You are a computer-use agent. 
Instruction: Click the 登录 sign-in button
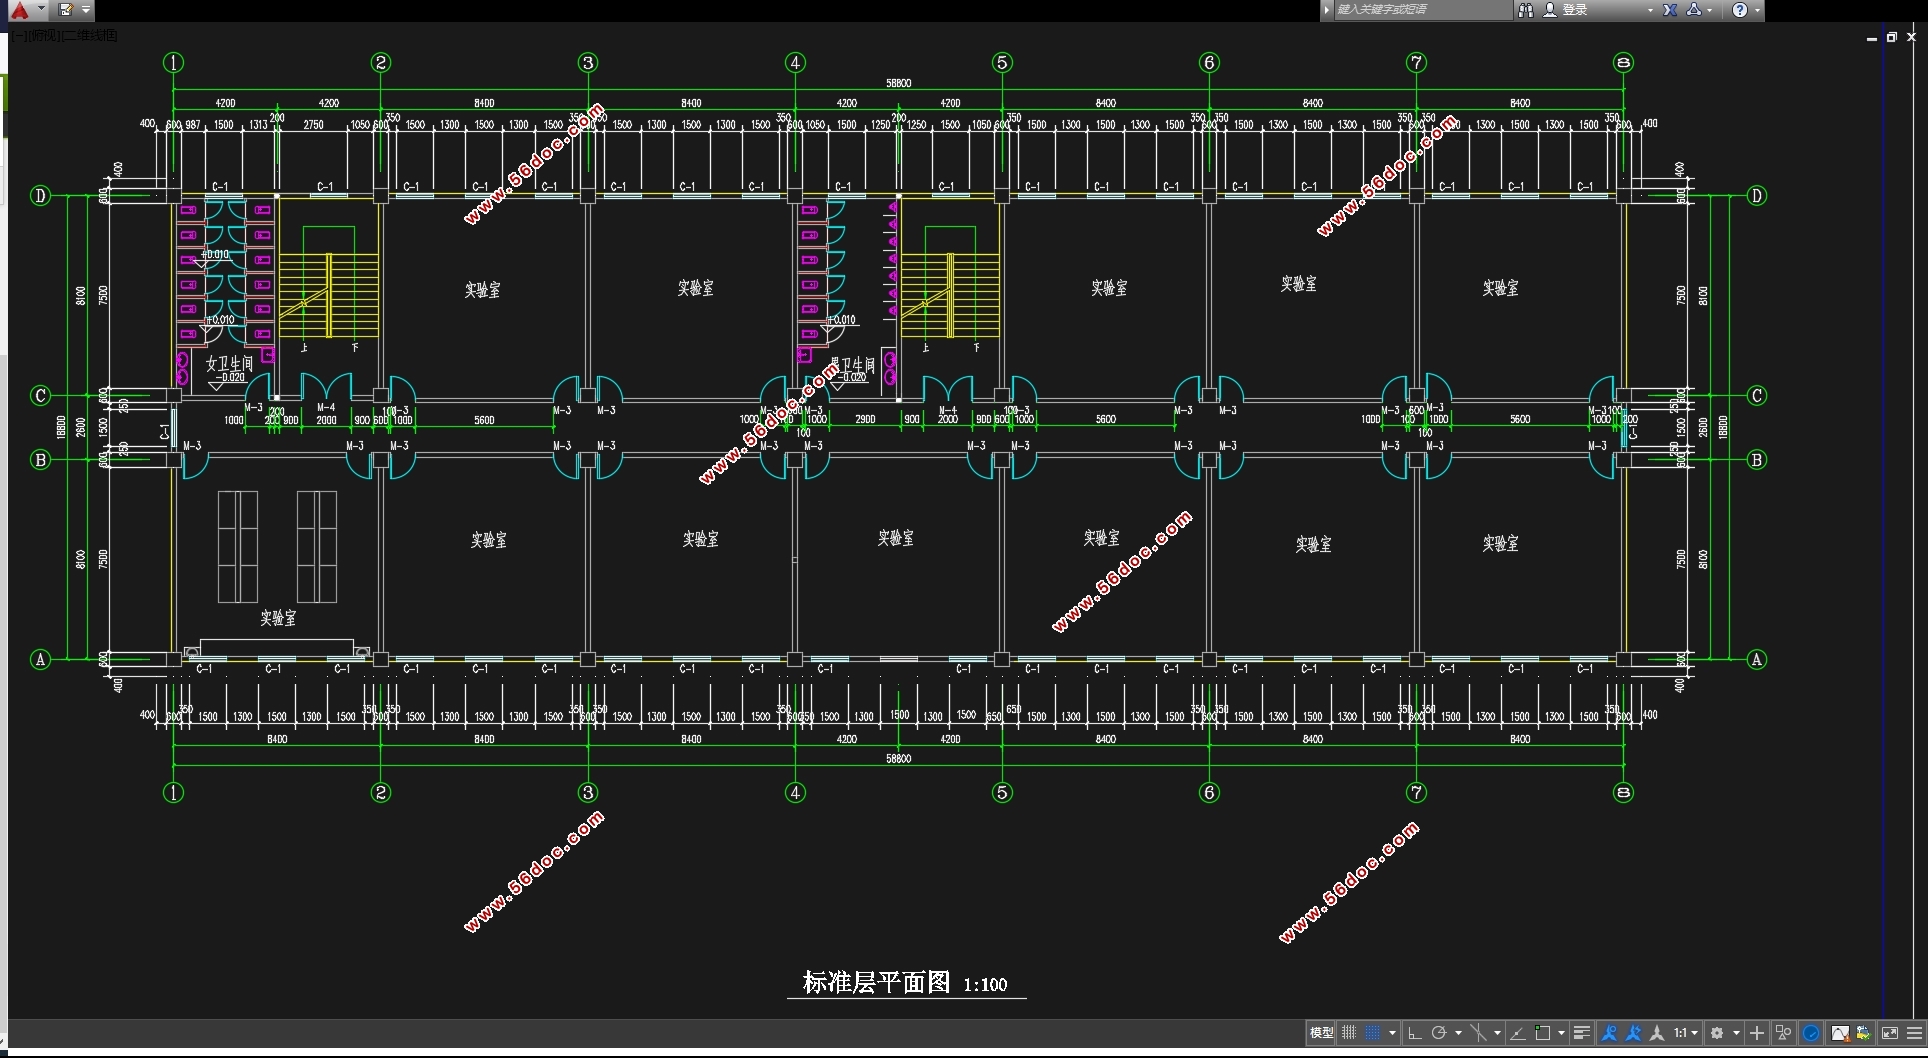pyautogui.click(x=1575, y=10)
